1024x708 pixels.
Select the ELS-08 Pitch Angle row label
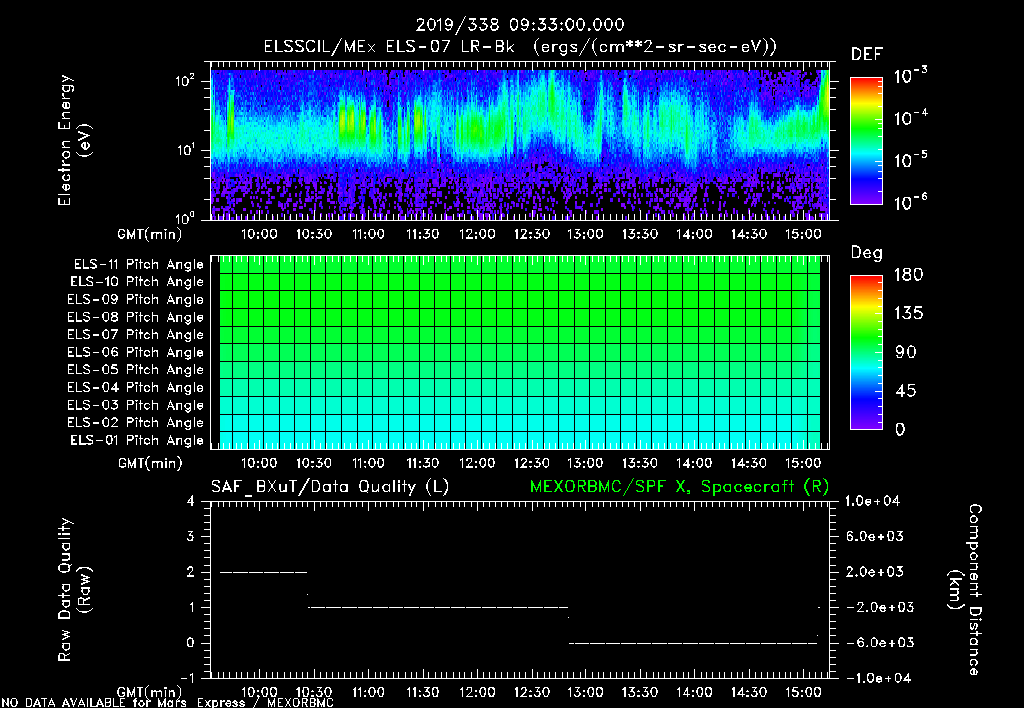click(x=136, y=317)
